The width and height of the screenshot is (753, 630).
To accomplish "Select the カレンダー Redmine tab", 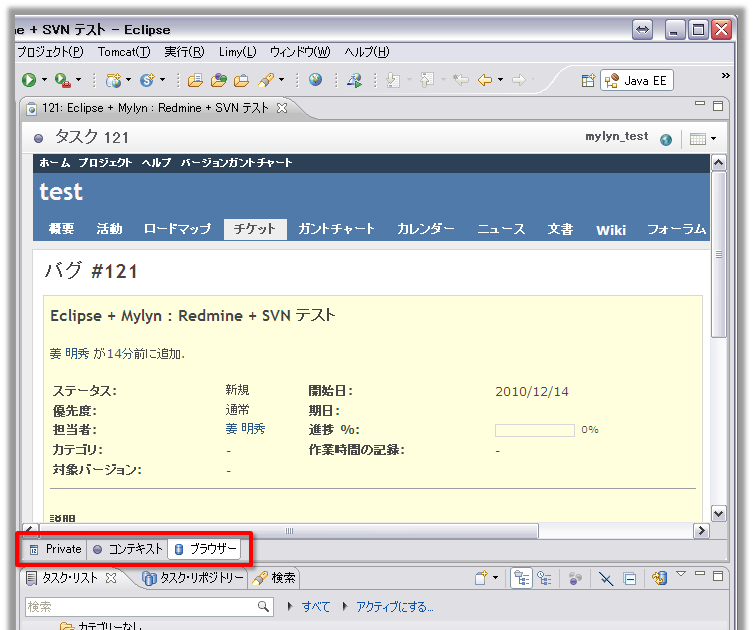I will pyautogui.click(x=425, y=229).
